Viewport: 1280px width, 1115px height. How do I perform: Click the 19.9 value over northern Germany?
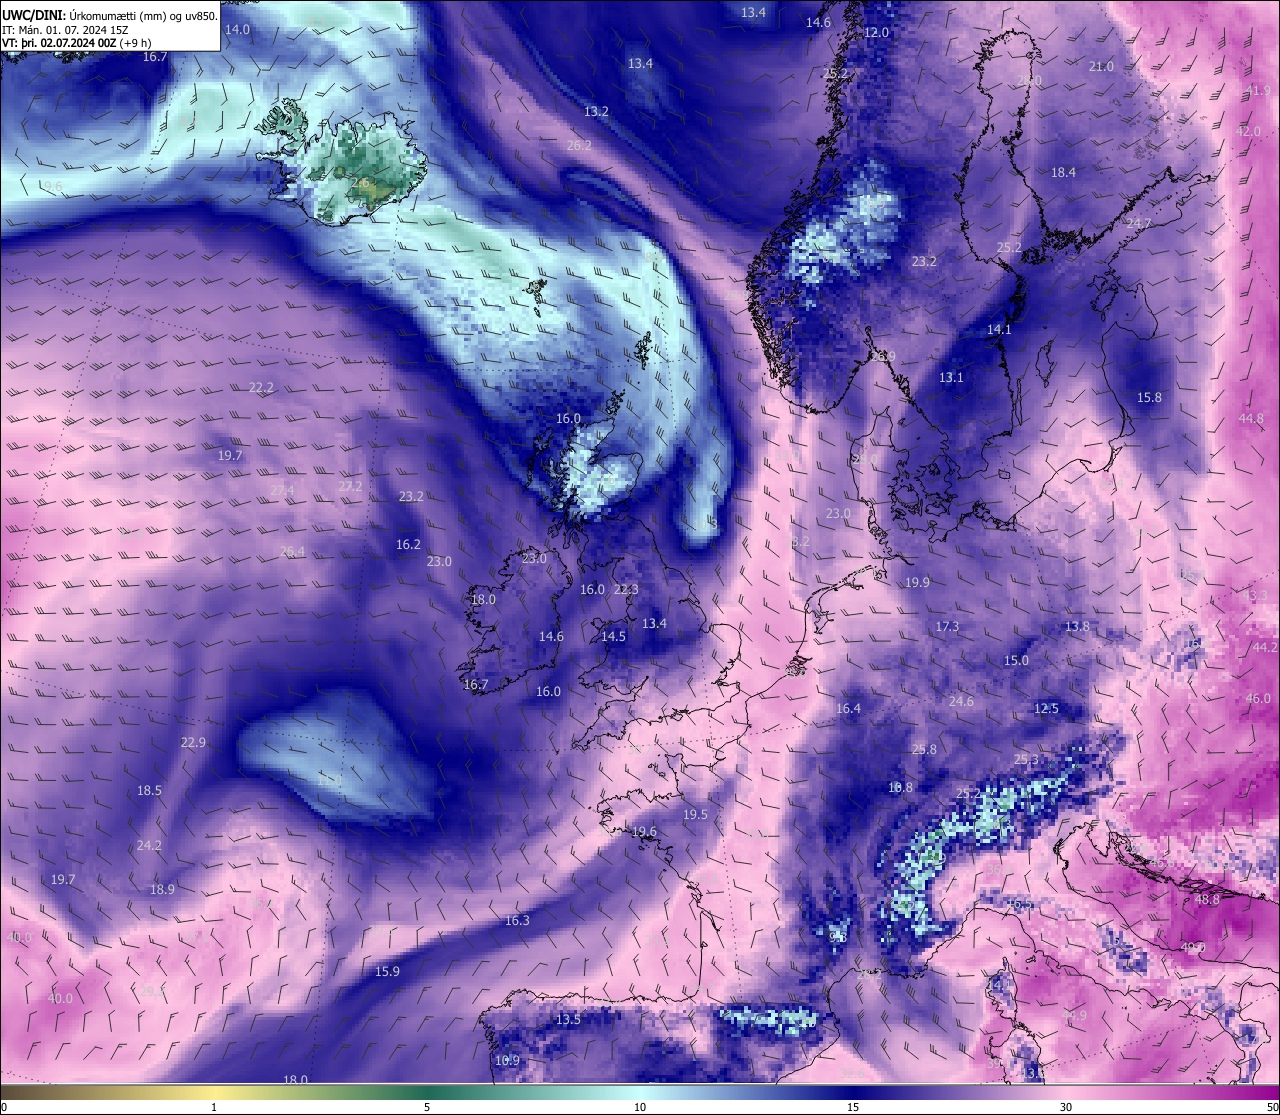pos(917,582)
